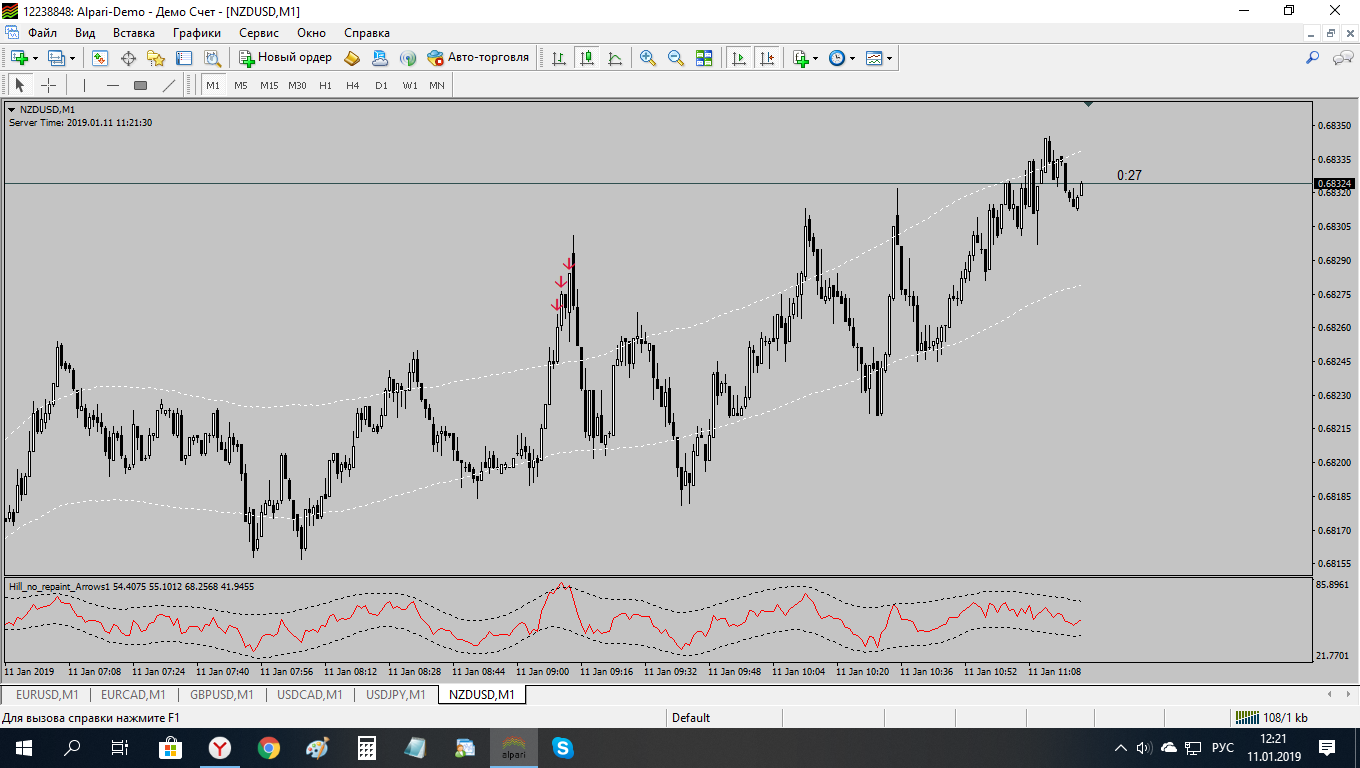Switch to the USDJPY,M1 chart tab
The image size is (1360, 768).
pos(396,694)
